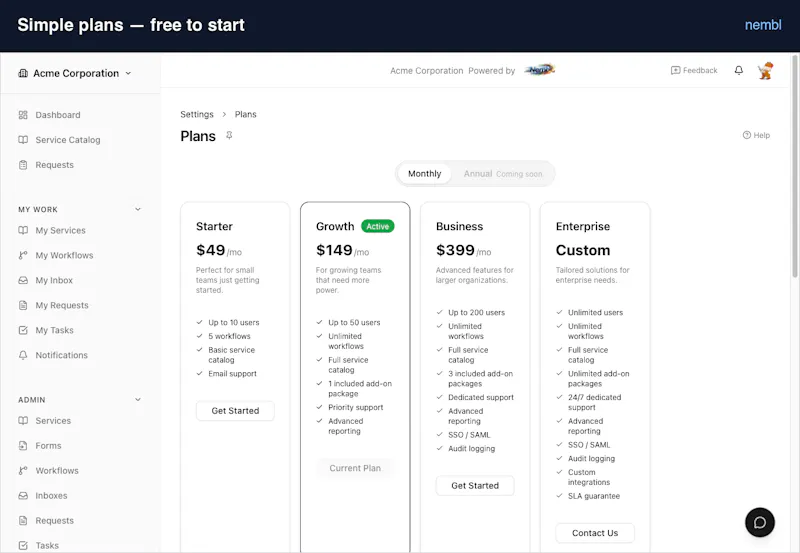Click Get Started on the Starter plan
Viewport: 800px width, 553px height.
coord(235,411)
